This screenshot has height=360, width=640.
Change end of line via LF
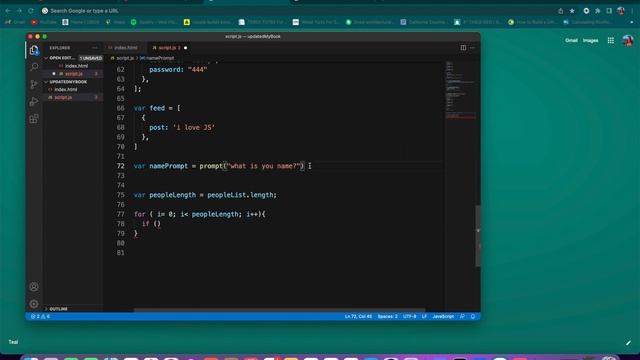click(x=424, y=316)
